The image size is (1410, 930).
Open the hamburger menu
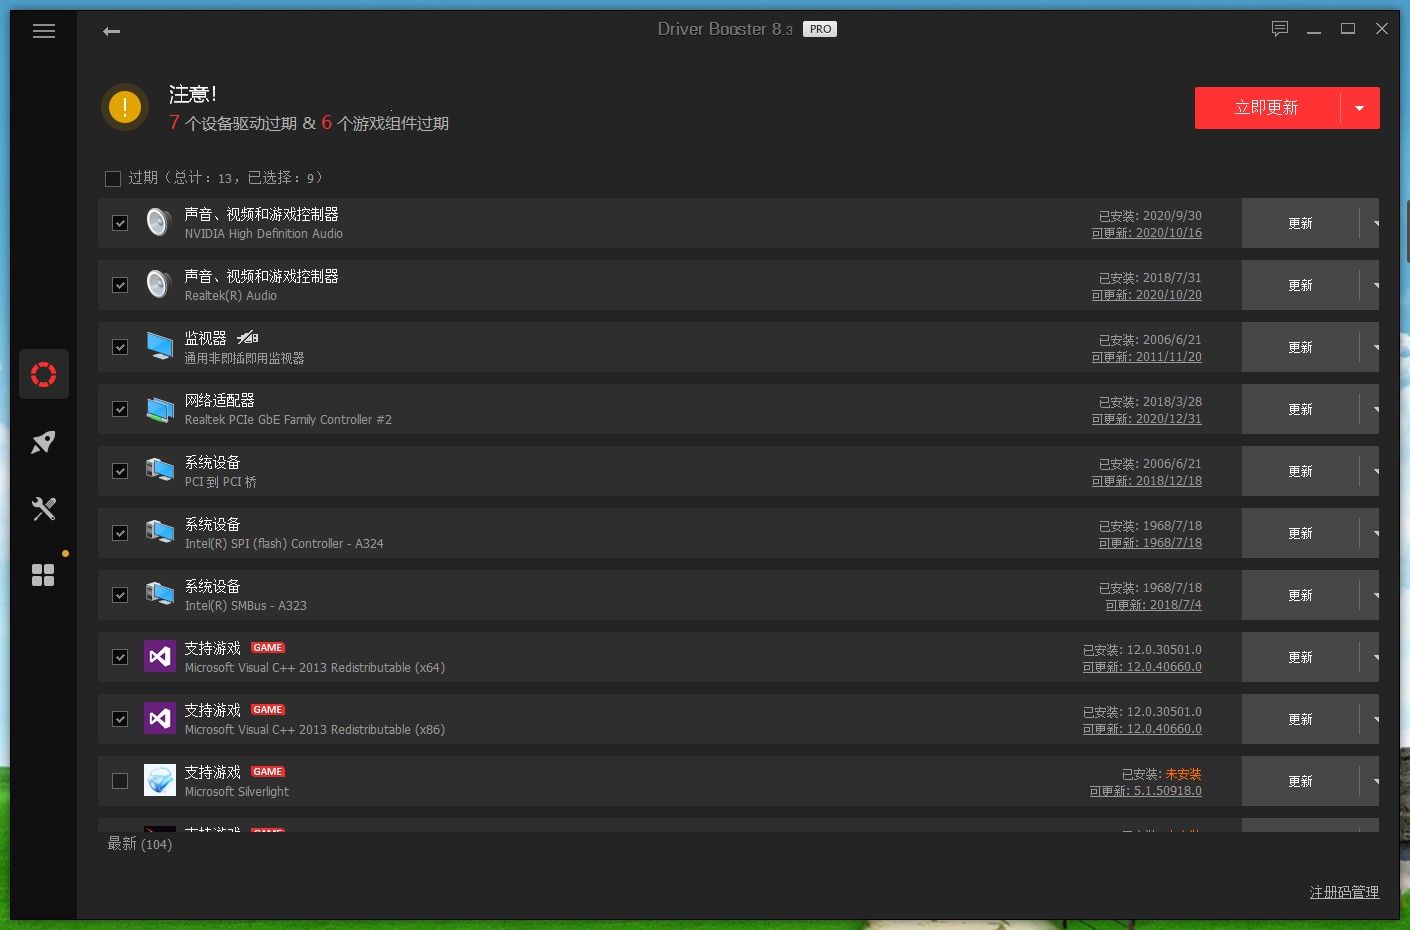point(44,31)
